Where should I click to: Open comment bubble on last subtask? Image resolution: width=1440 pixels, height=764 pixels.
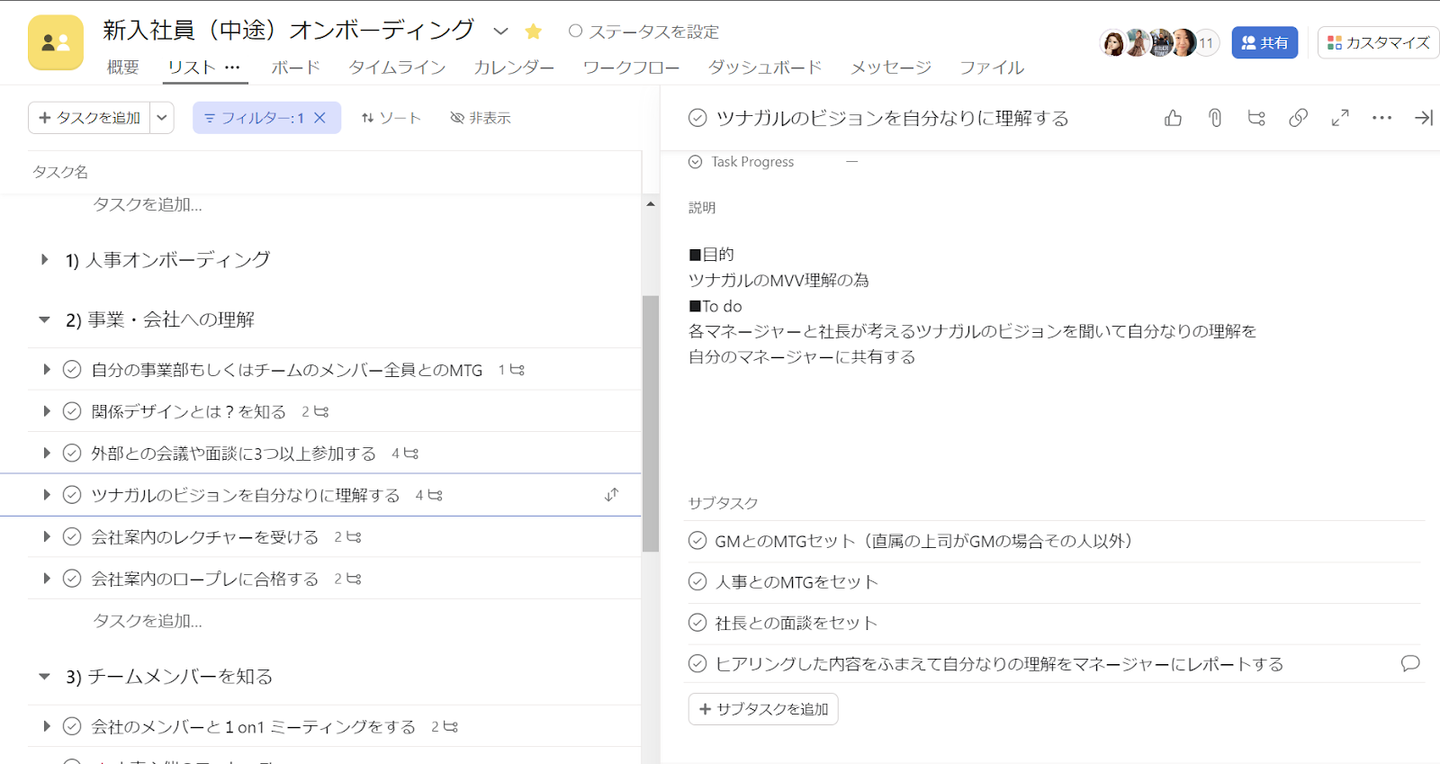click(1410, 663)
